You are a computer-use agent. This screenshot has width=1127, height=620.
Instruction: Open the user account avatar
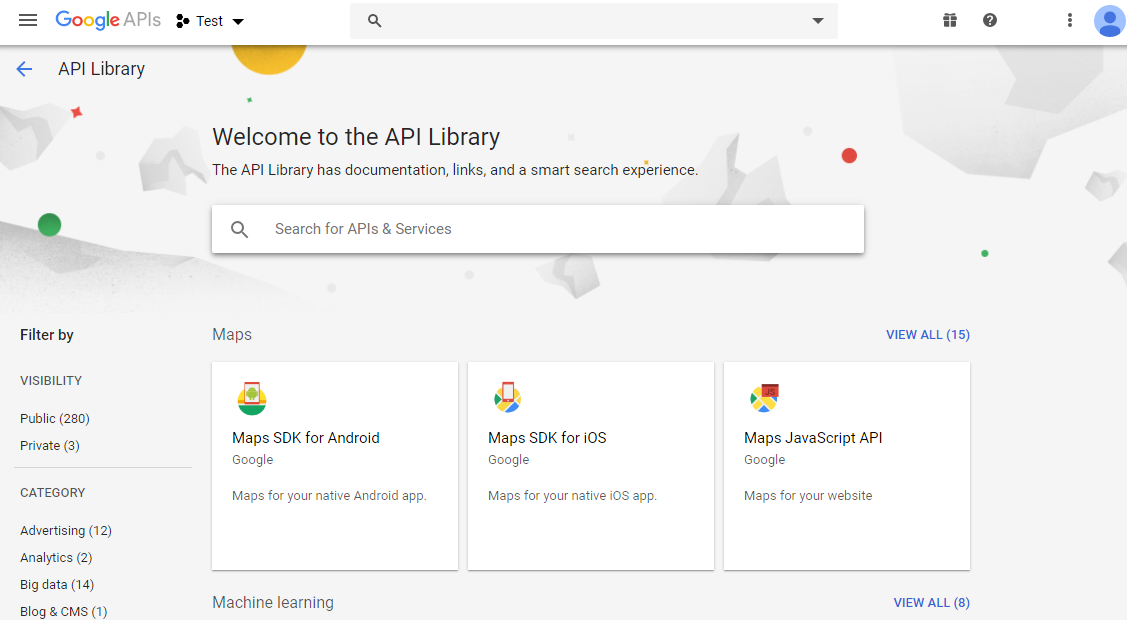pos(1109,20)
